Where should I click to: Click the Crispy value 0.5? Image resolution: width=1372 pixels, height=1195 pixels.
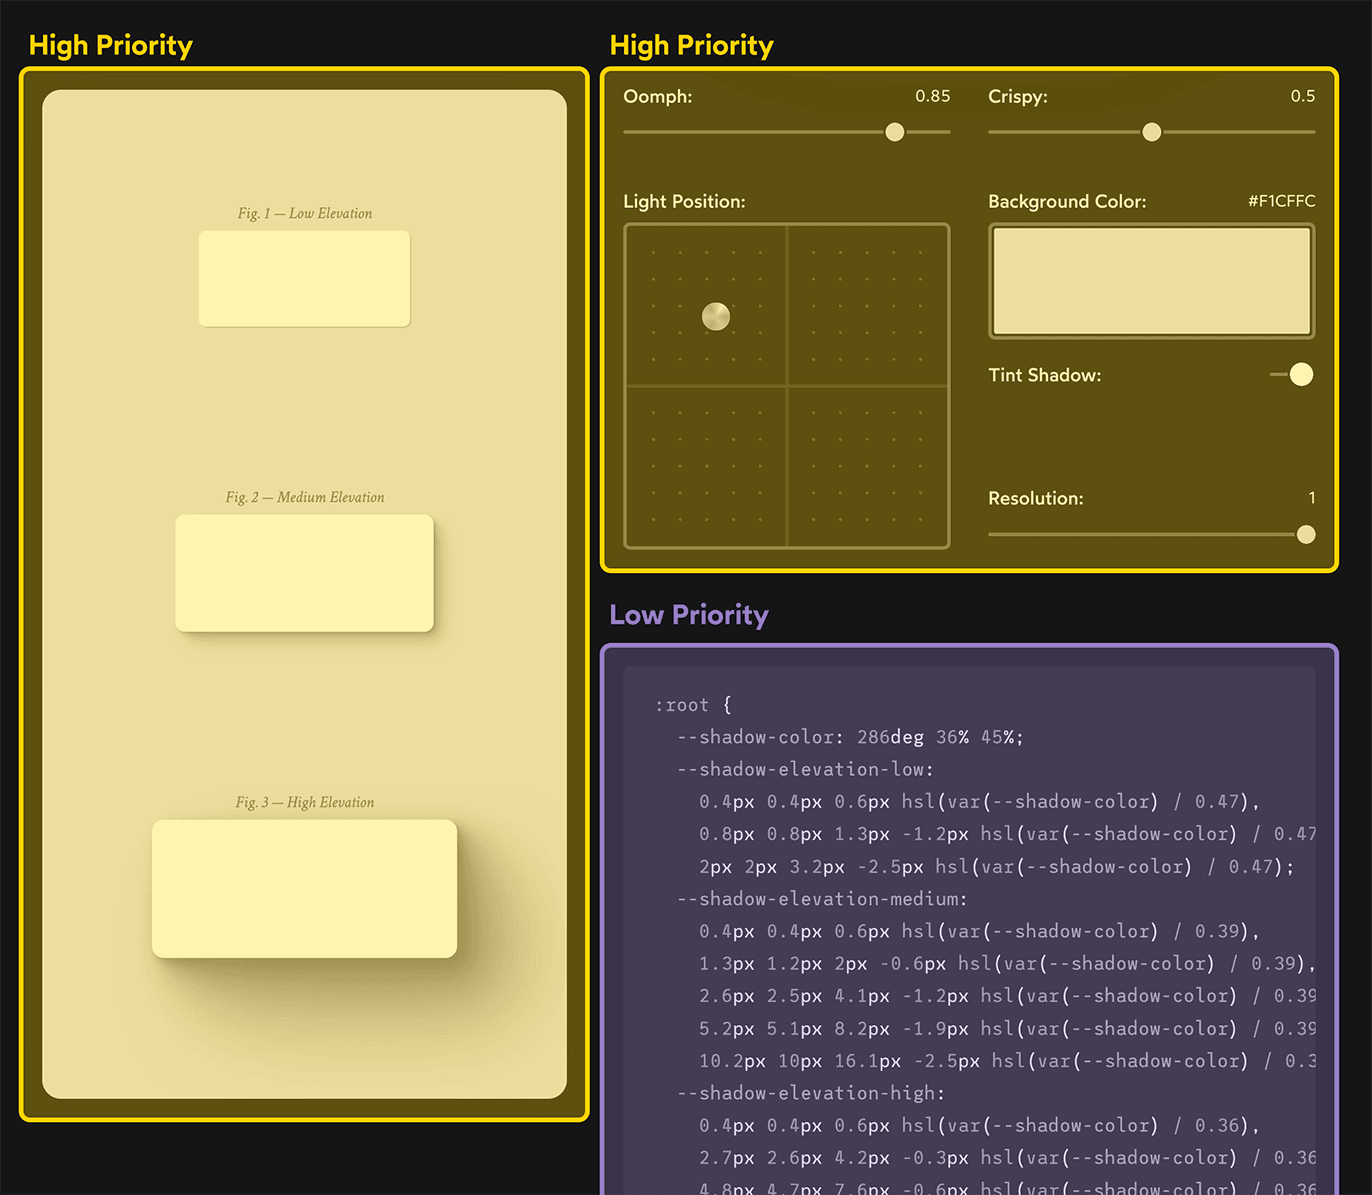[1303, 96]
